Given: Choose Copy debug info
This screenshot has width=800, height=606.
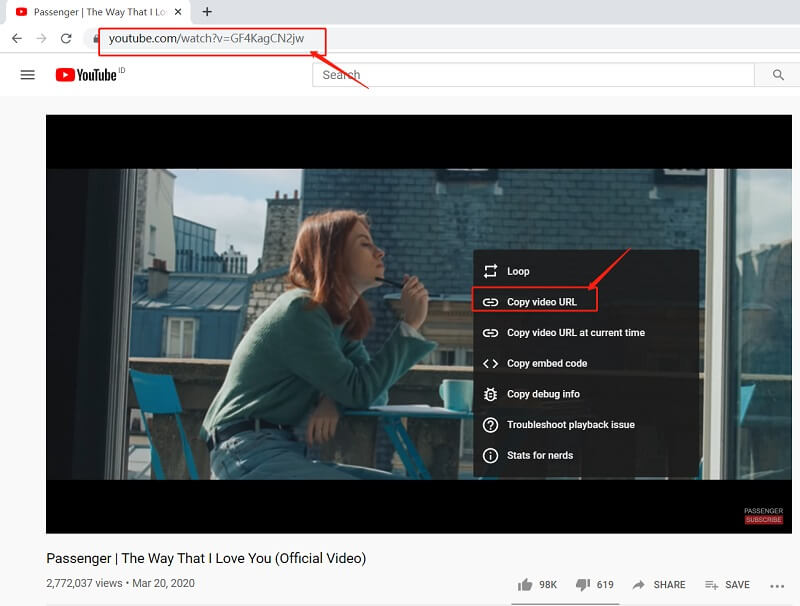Looking at the screenshot, I should [x=586, y=394].
